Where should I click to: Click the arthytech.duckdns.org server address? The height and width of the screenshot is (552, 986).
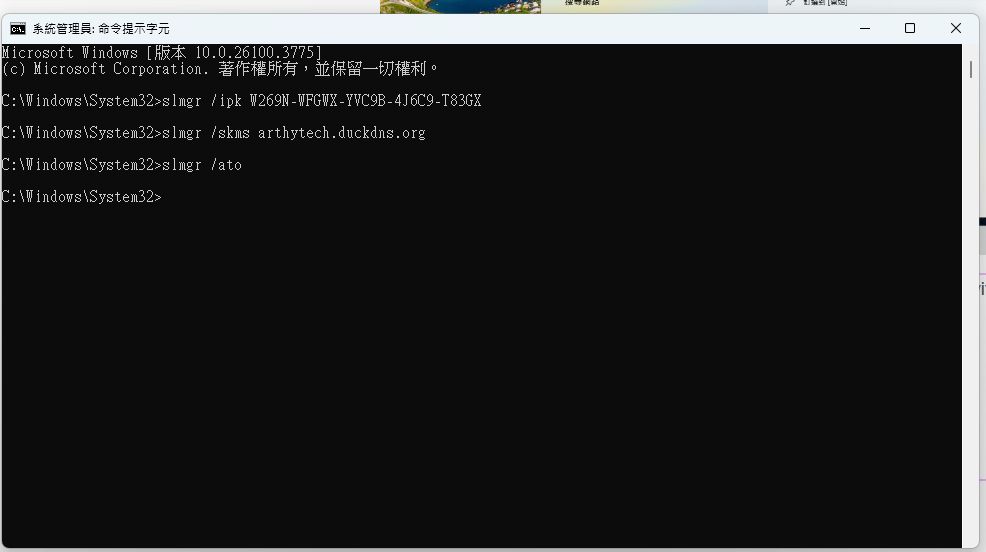pyautogui.click(x=341, y=133)
